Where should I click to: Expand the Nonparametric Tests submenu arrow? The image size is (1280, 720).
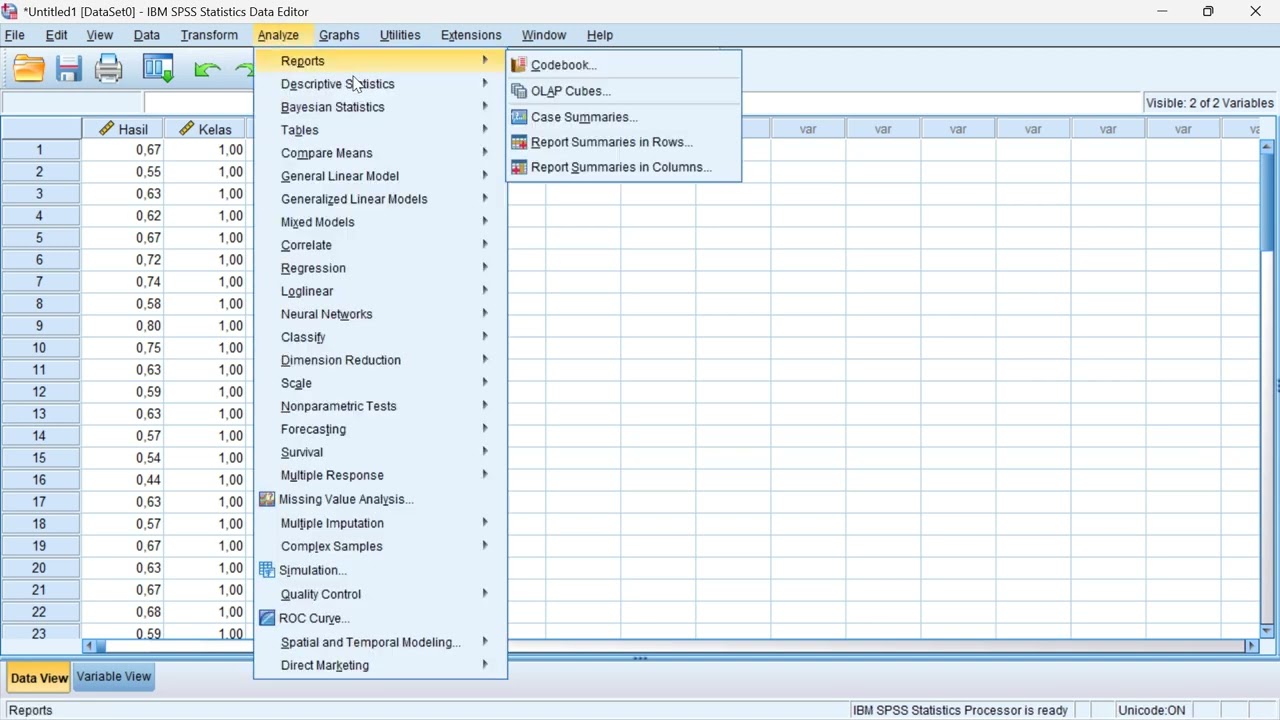pos(485,406)
